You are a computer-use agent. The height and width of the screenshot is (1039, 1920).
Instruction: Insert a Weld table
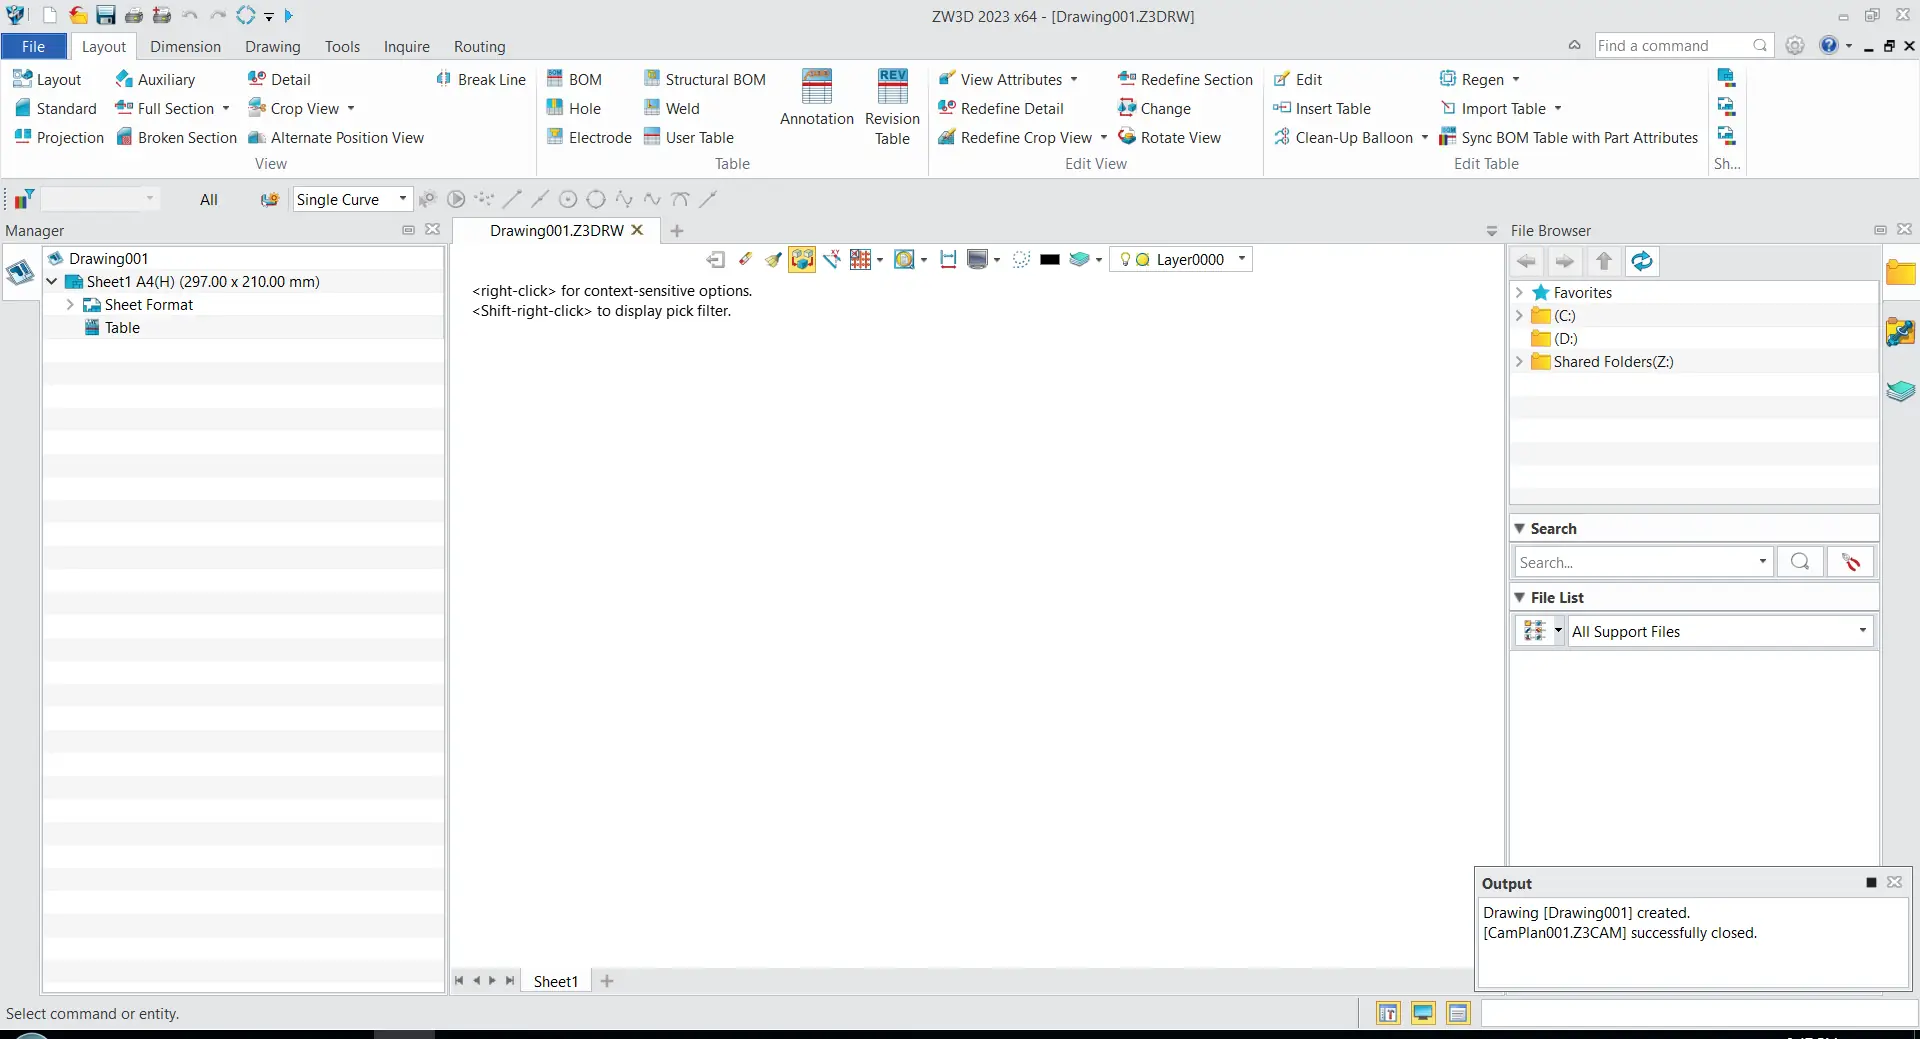(x=671, y=108)
